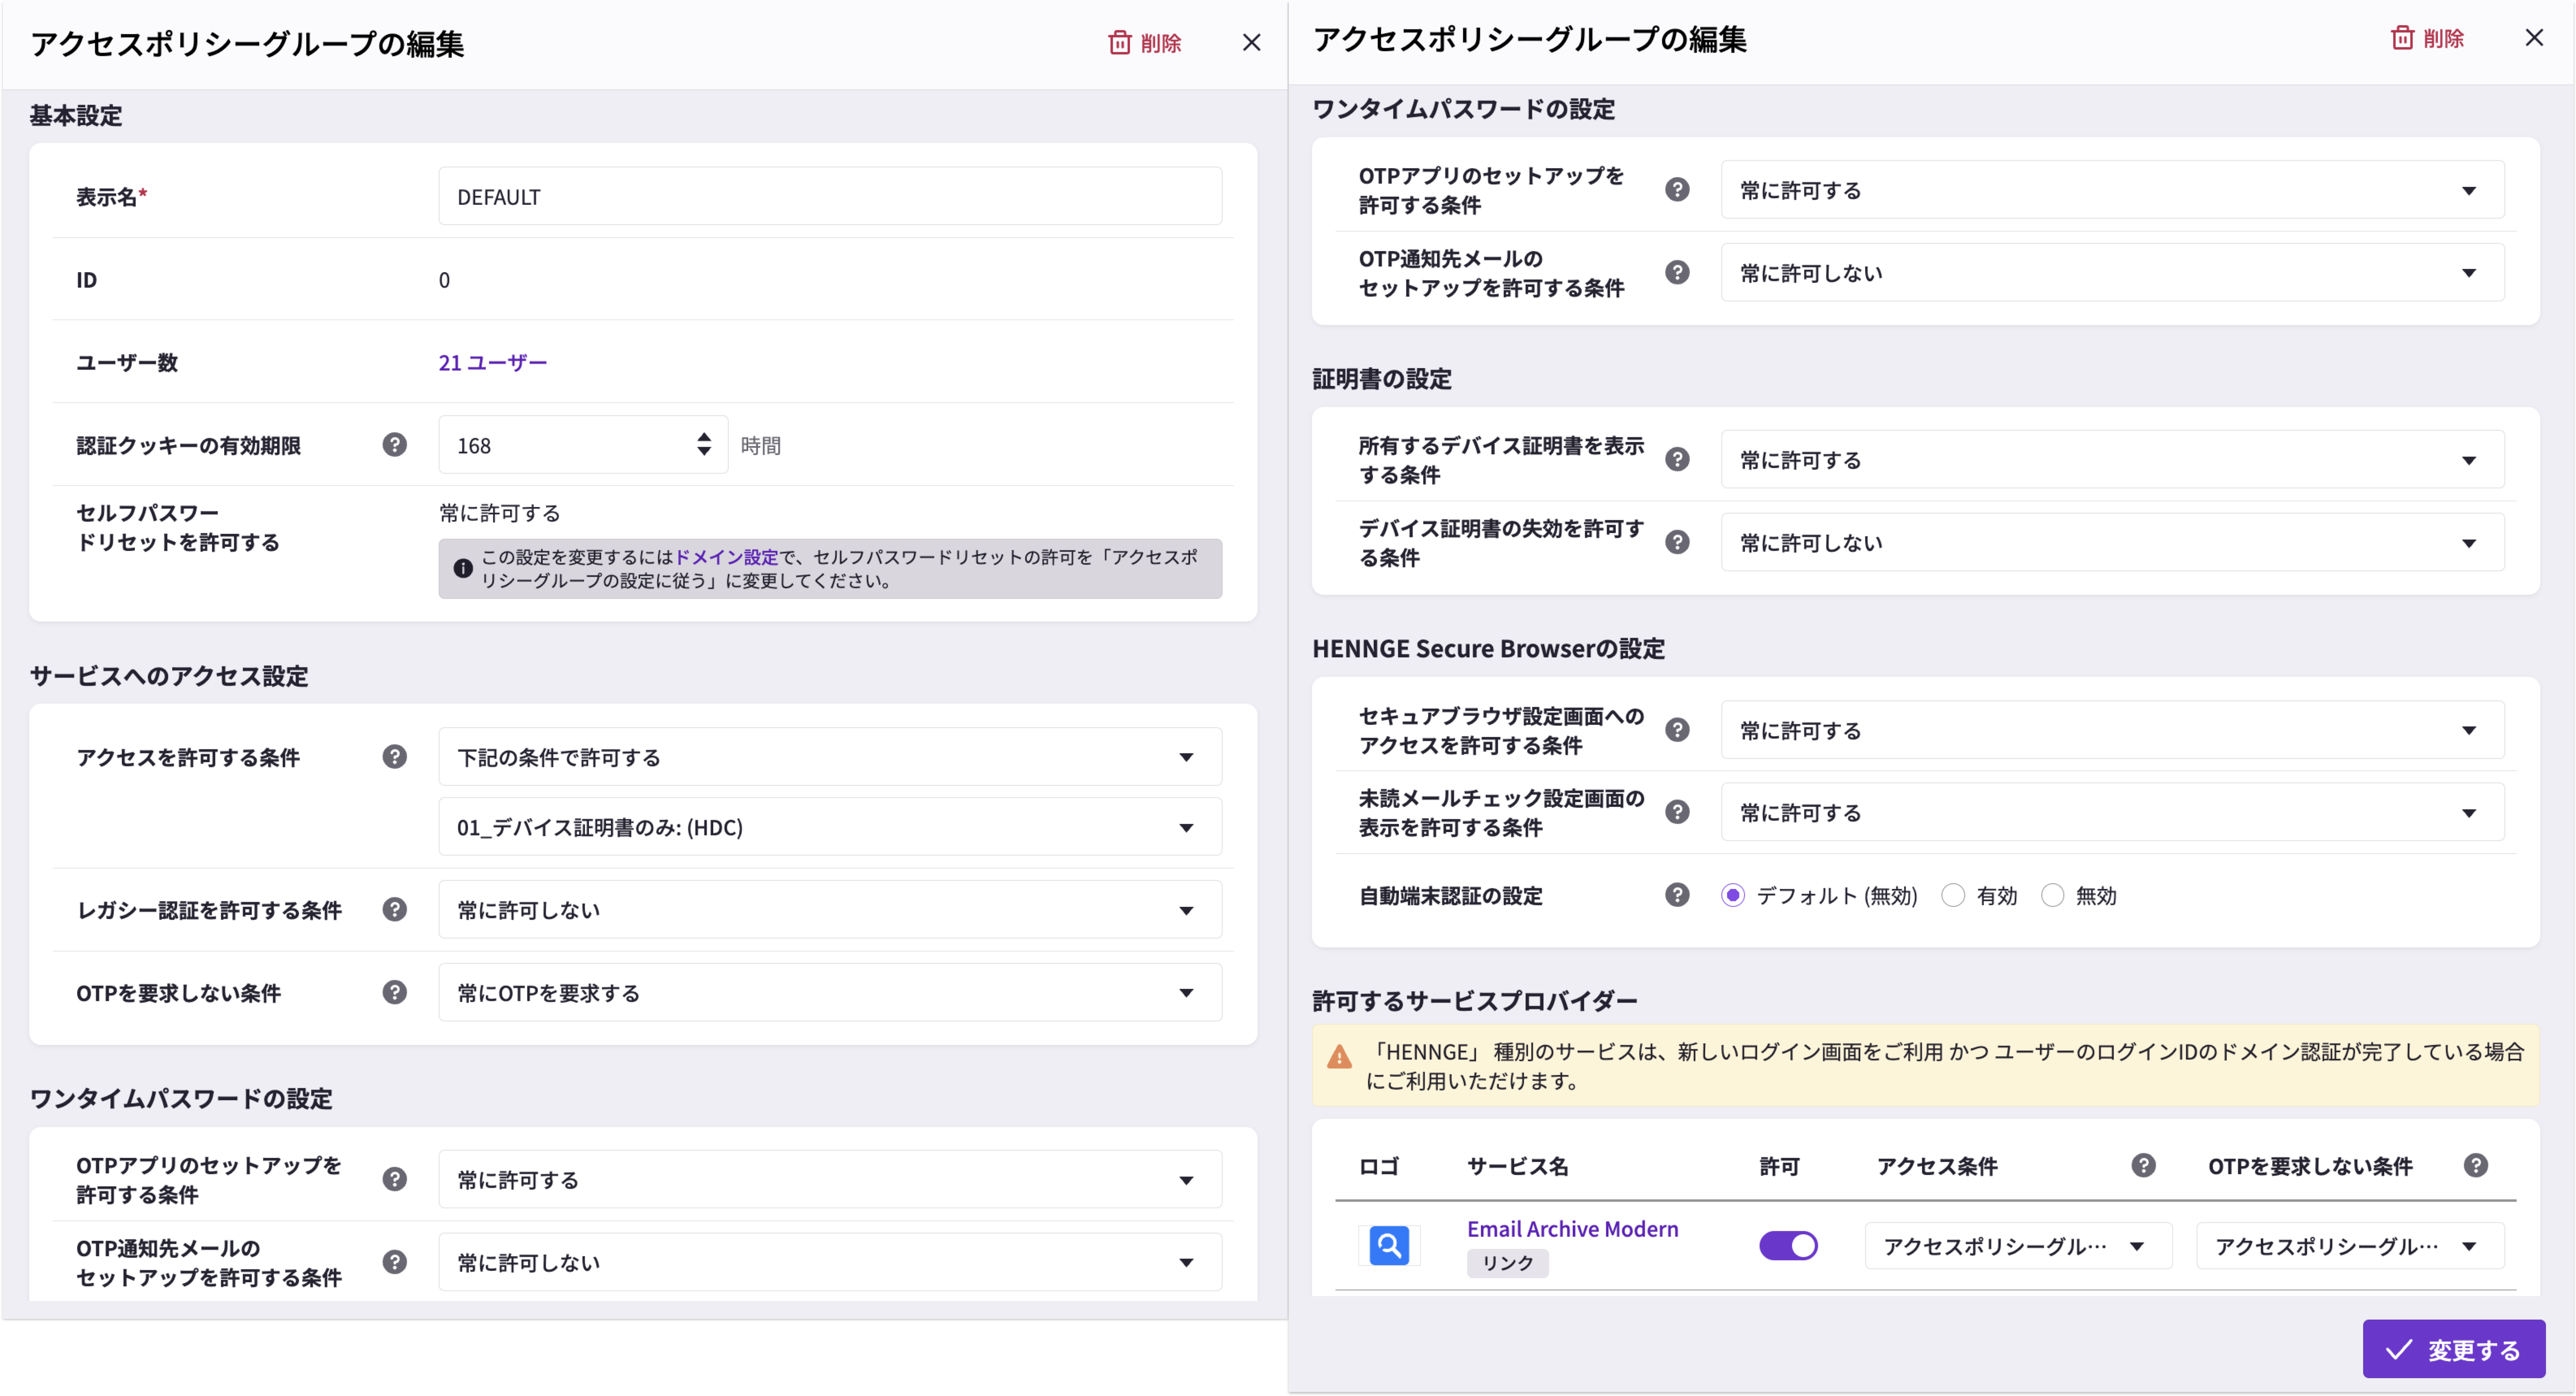Open 01_デバイス証明書のみ: (HDC) dropdown

[x=830, y=827]
